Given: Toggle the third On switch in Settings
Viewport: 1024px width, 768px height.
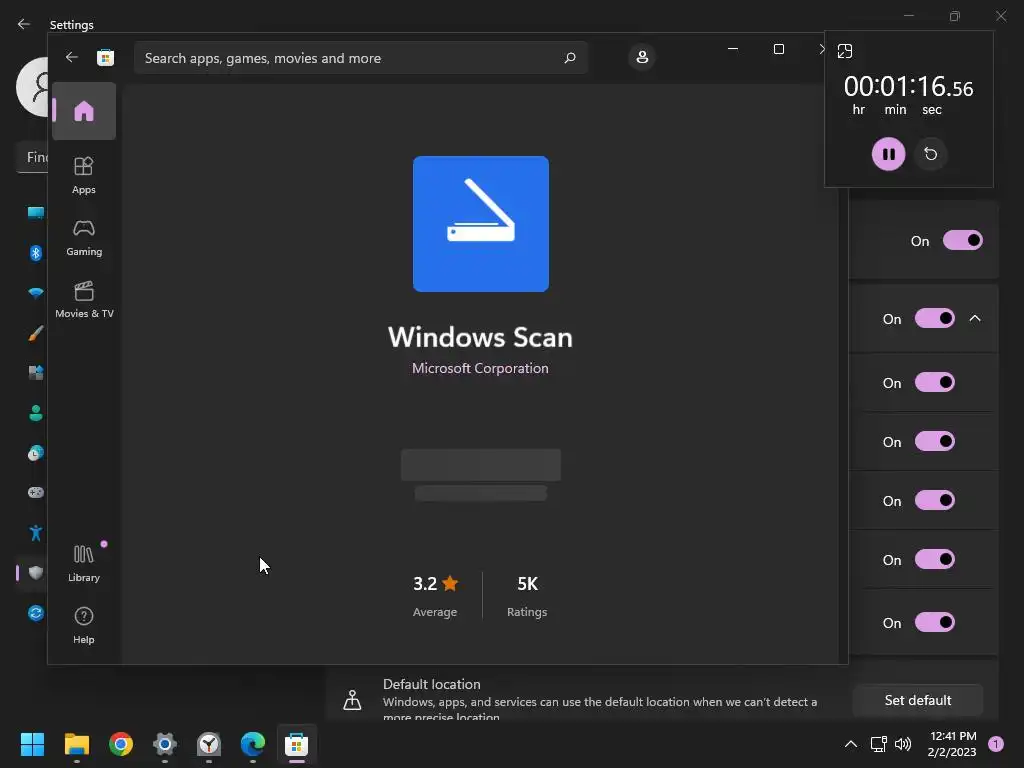Looking at the screenshot, I should pyautogui.click(x=935, y=383).
